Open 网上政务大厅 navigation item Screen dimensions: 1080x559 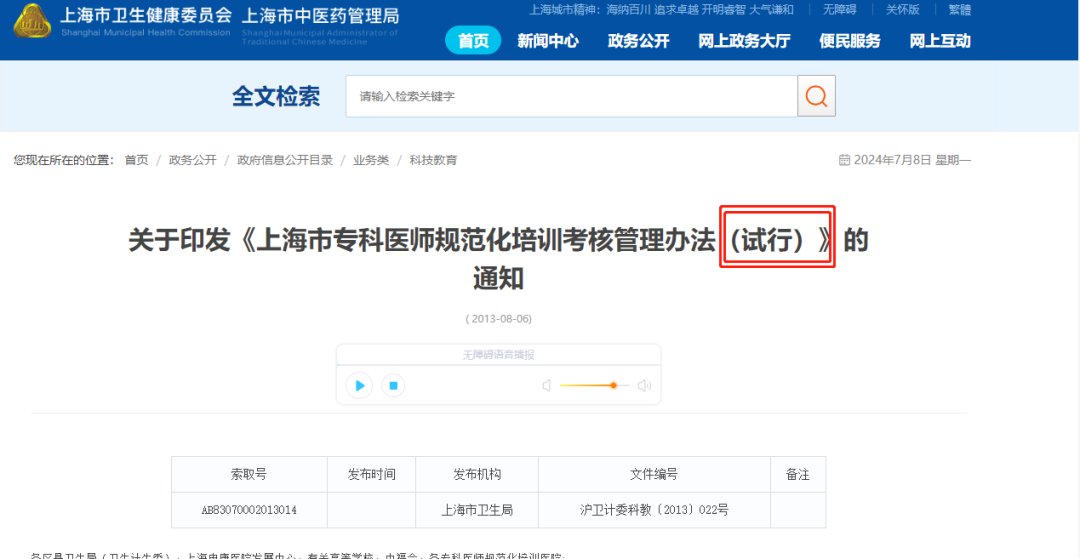[744, 41]
